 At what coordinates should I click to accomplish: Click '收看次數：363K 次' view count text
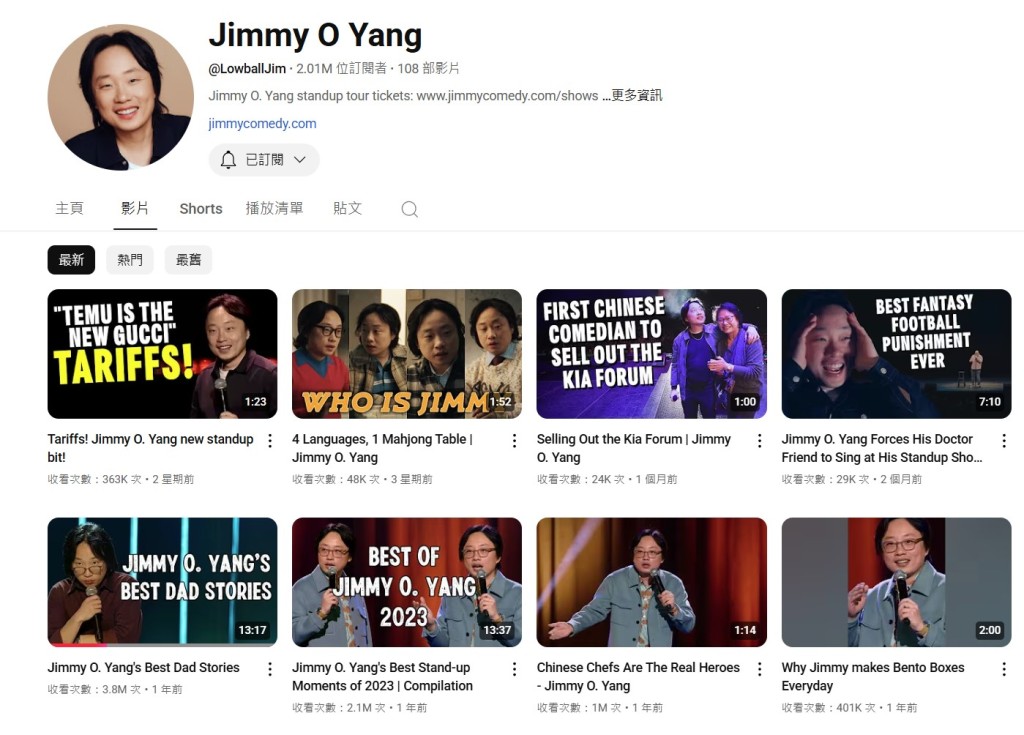(x=95, y=480)
